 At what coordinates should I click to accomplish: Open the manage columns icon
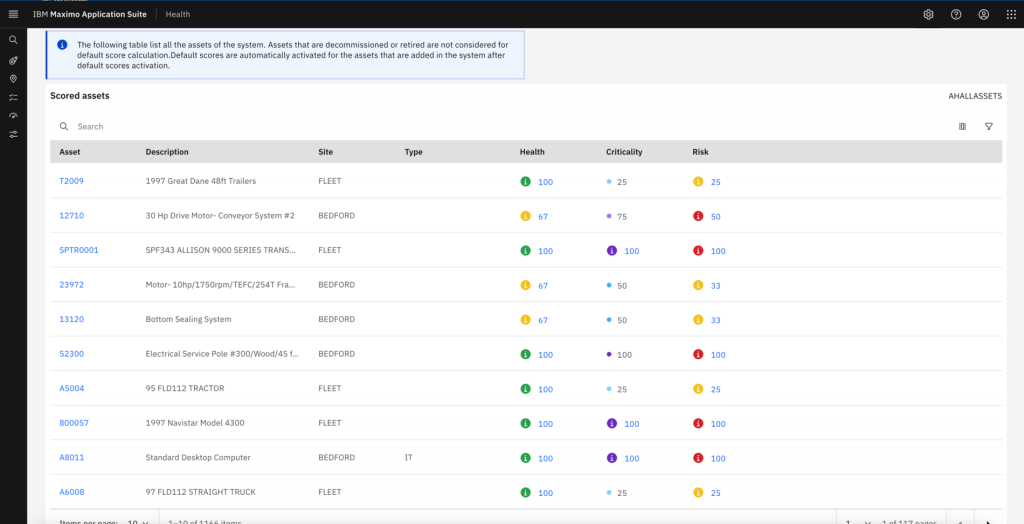click(962, 127)
